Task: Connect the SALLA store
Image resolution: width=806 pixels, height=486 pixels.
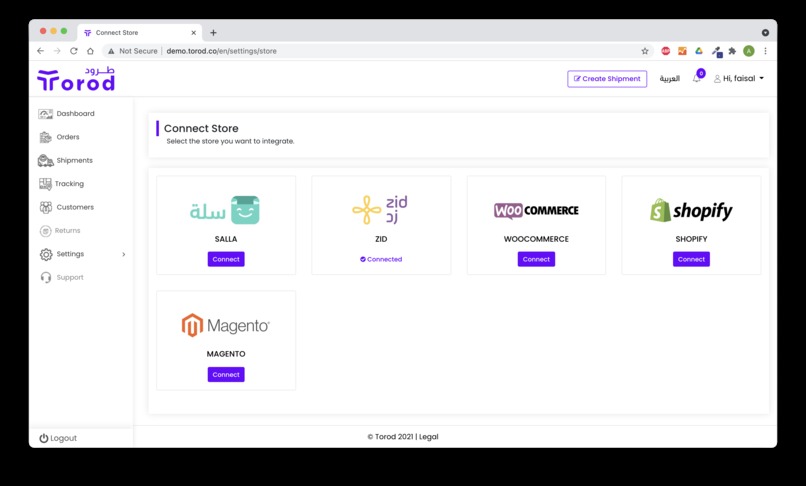Action: 226,259
